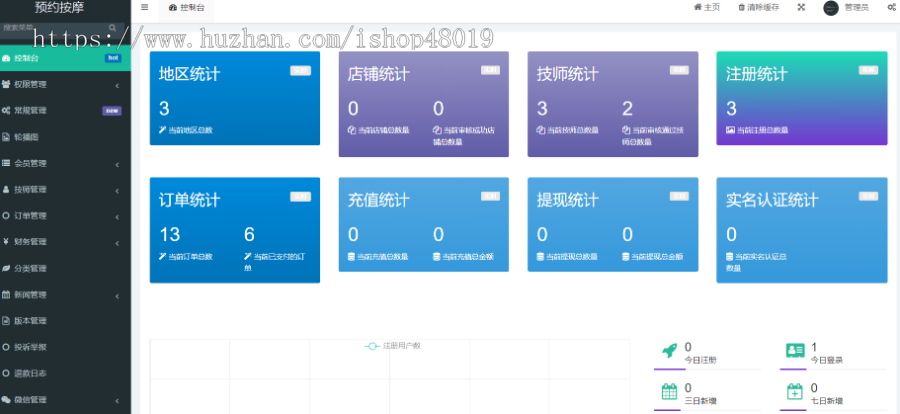Expand the 技师管理 chevron arrow
The width and height of the screenshot is (900, 414).
click(117, 191)
